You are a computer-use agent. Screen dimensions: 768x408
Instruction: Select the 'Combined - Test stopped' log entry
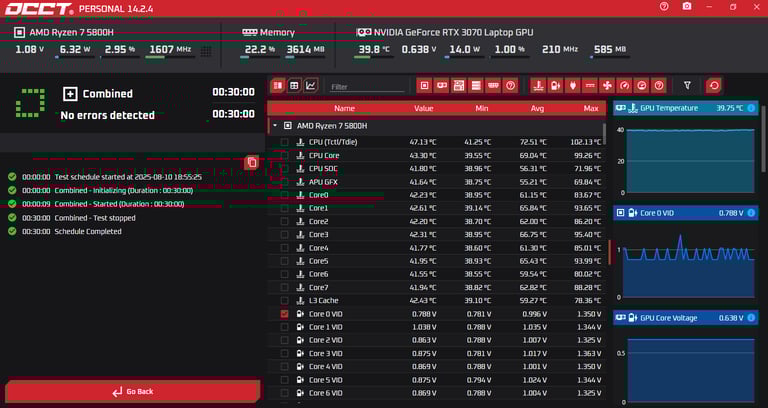[95, 217]
